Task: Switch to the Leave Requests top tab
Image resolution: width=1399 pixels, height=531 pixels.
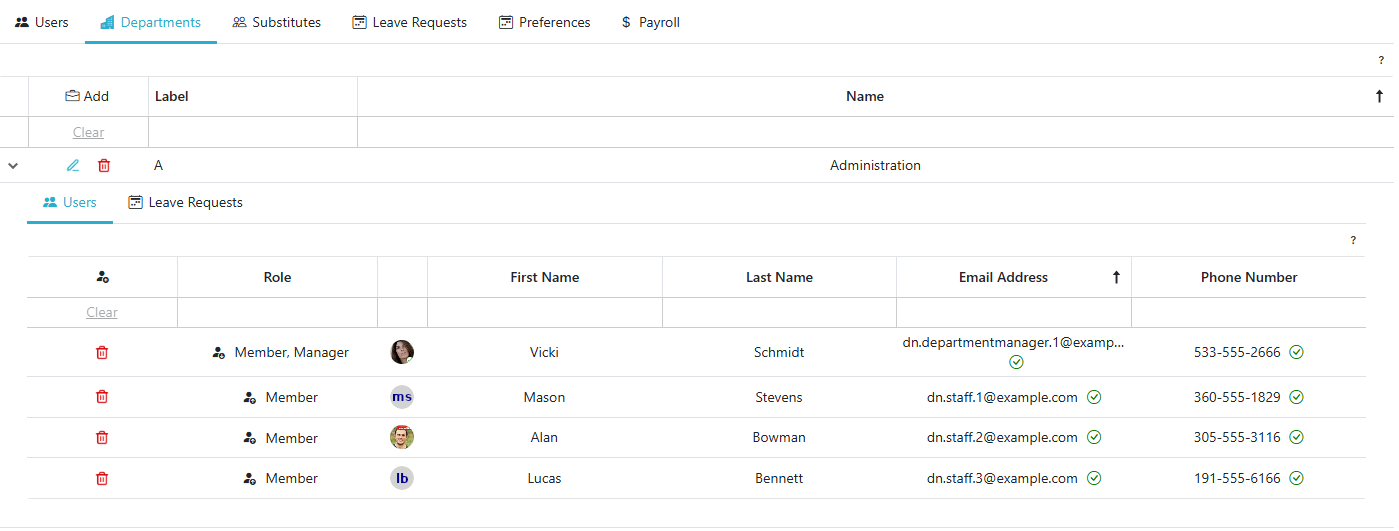Action: pos(409,22)
